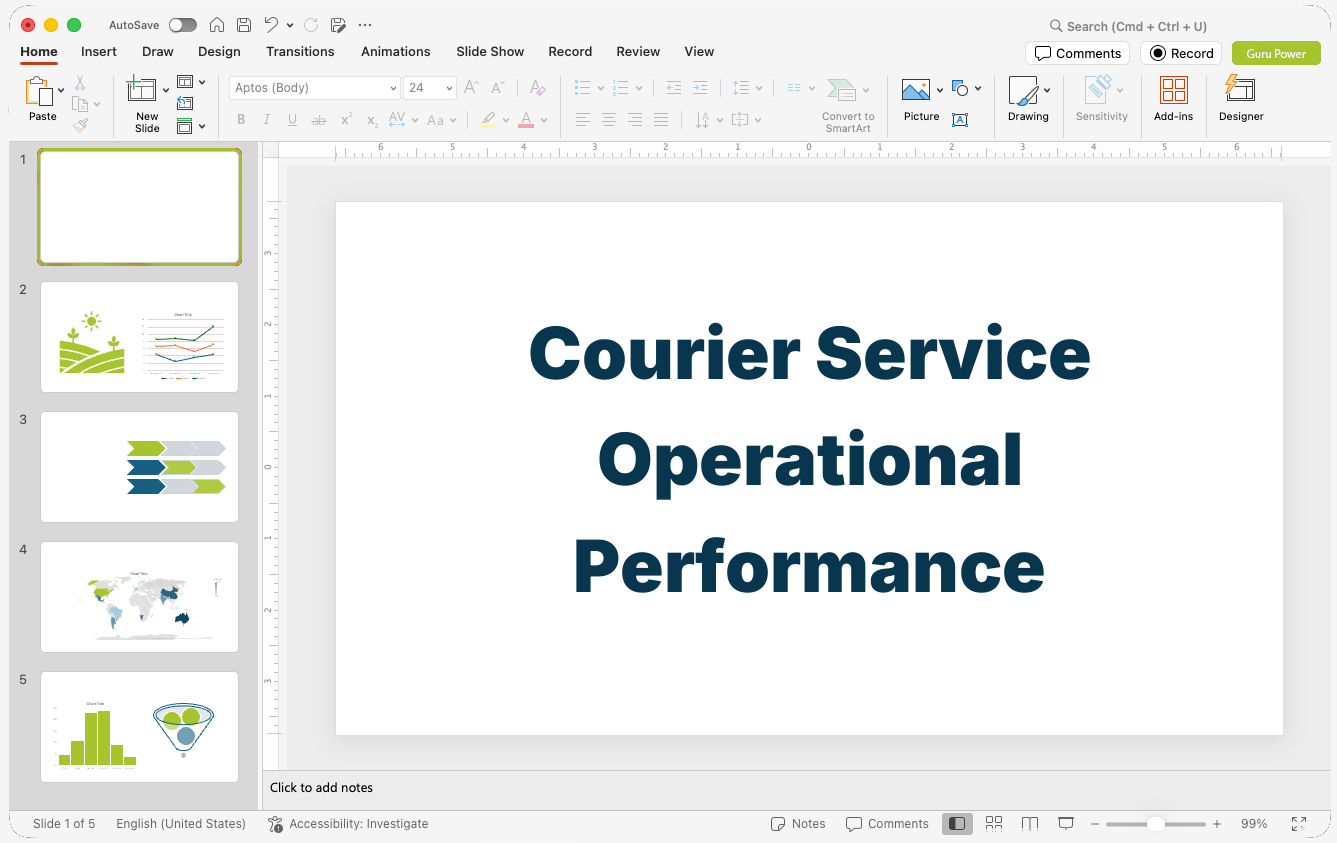Toggle Normal view button in status bar
1337x843 pixels.
coord(957,824)
